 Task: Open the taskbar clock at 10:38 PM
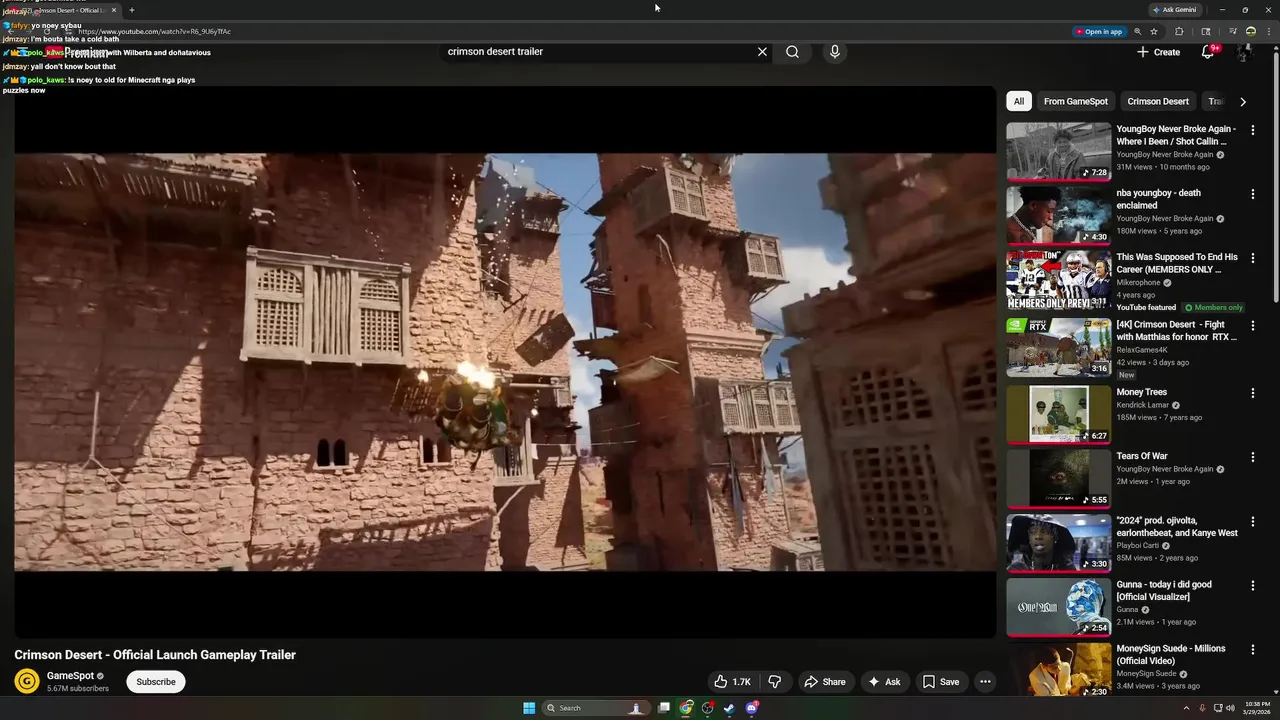click(1257, 708)
